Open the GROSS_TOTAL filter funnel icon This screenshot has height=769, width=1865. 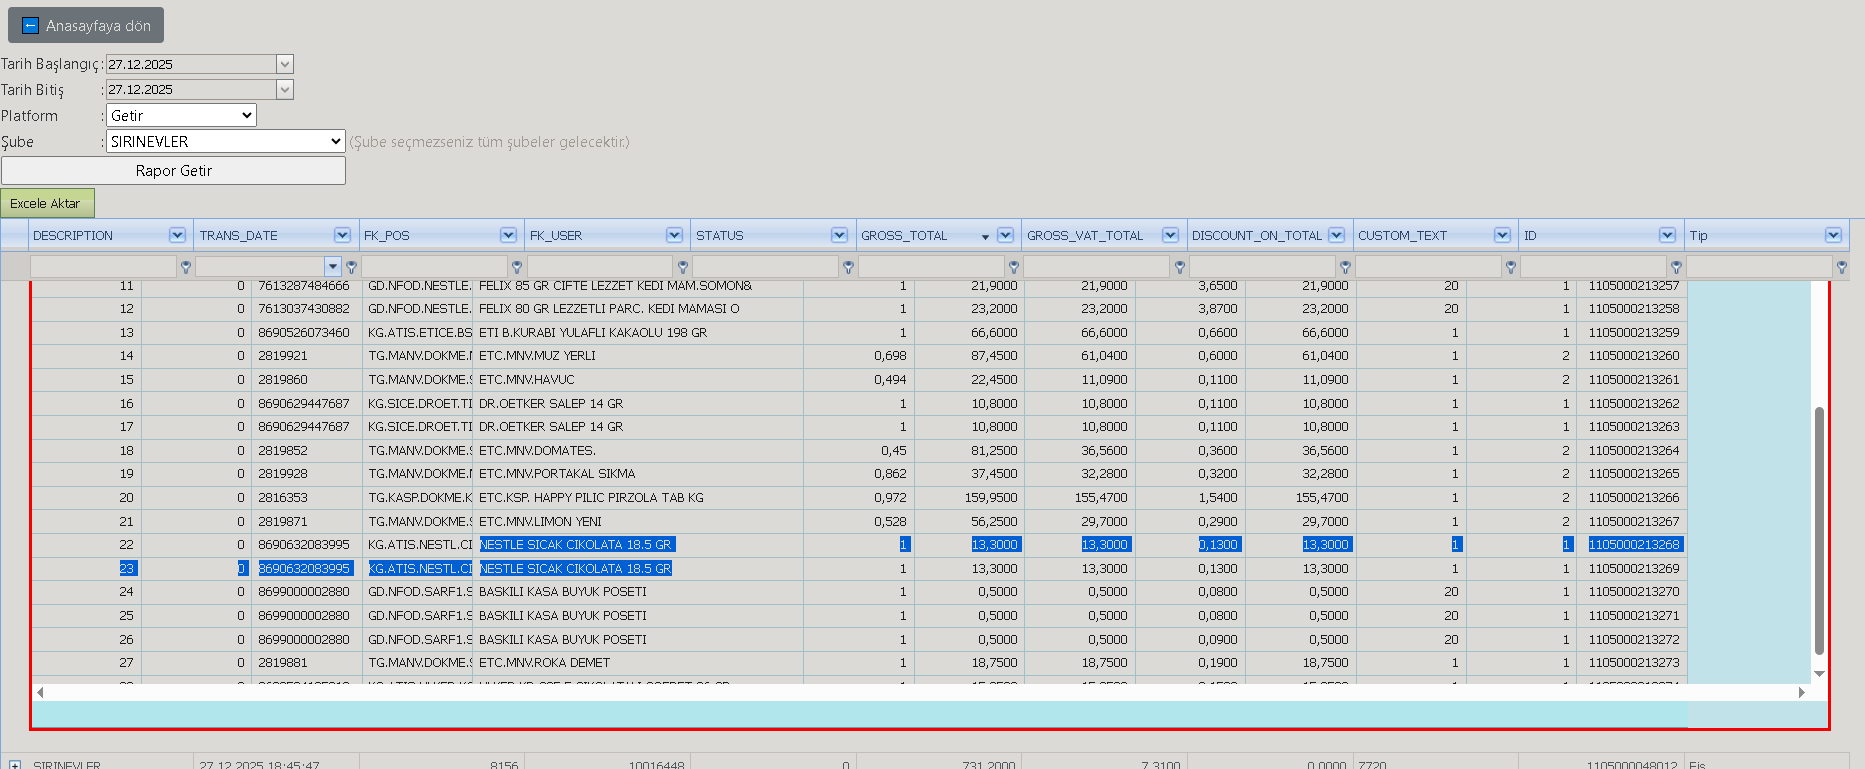[1014, 267]
